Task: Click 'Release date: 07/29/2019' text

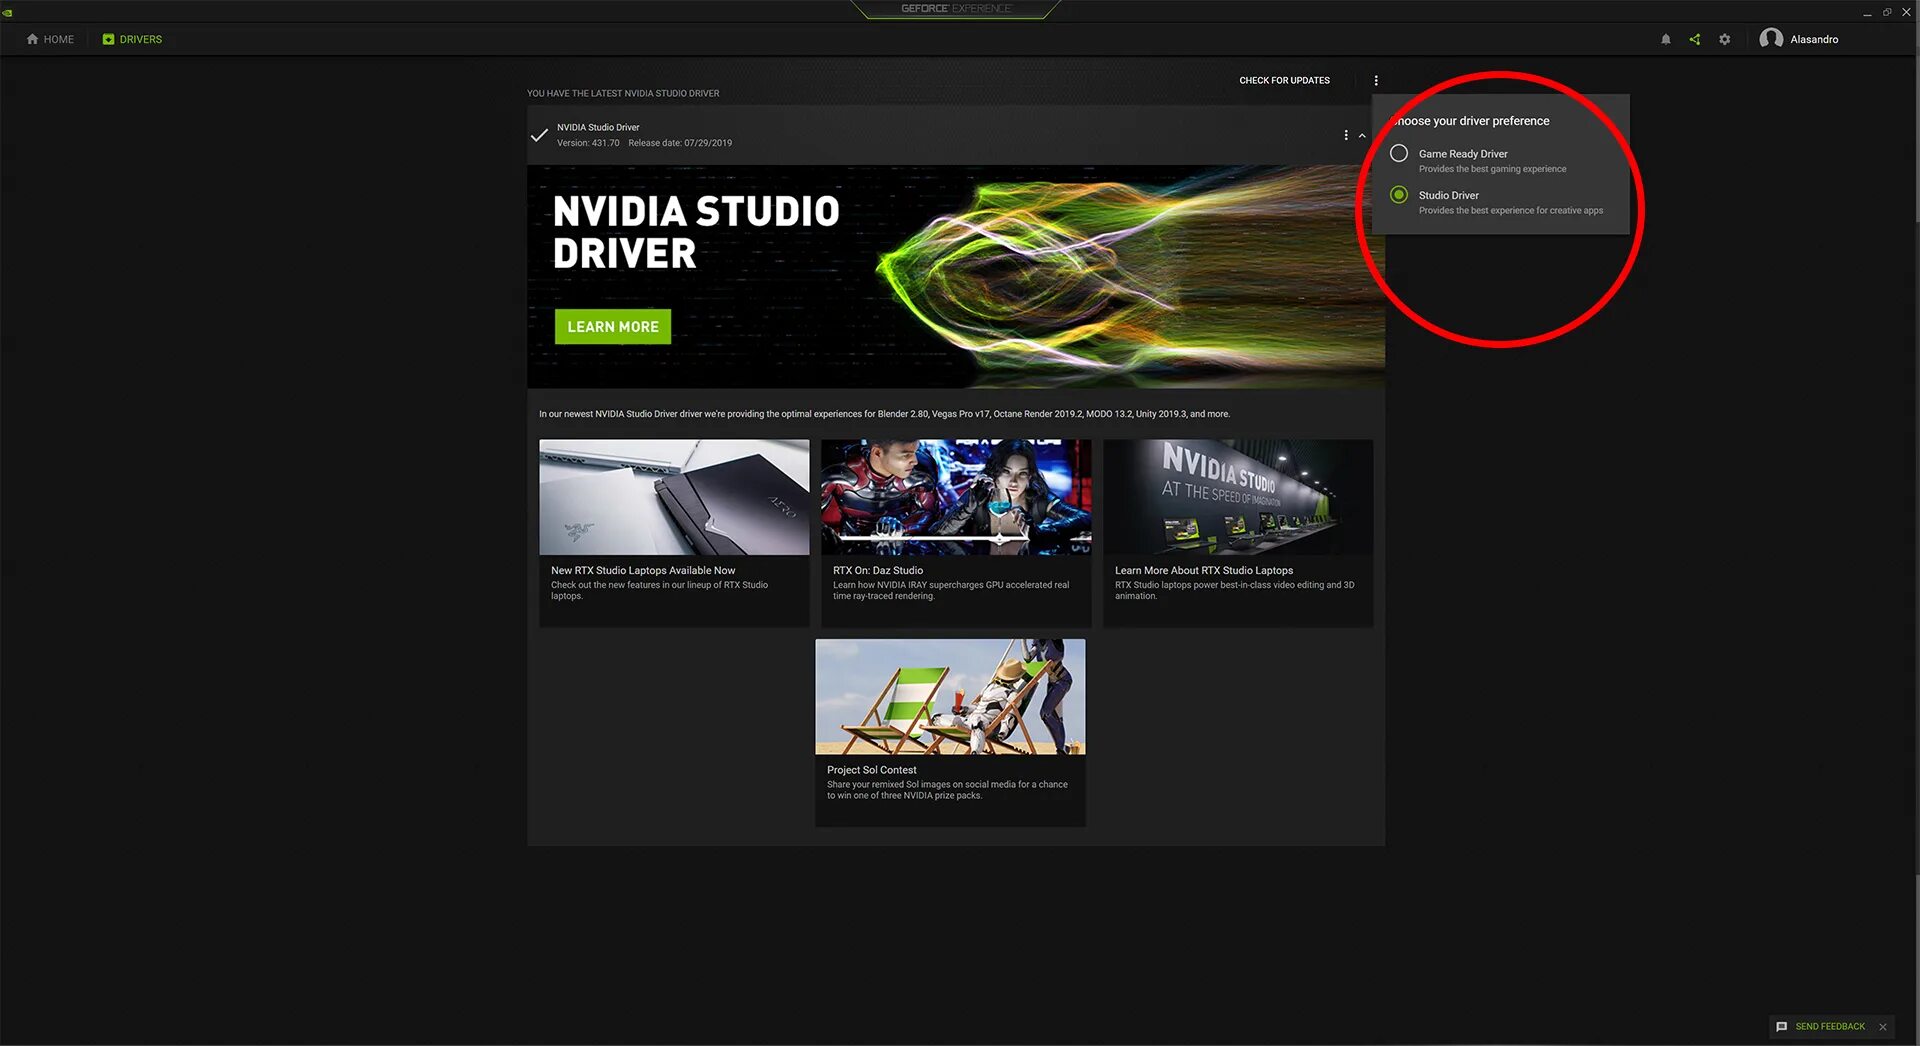Action: (680, 143)
